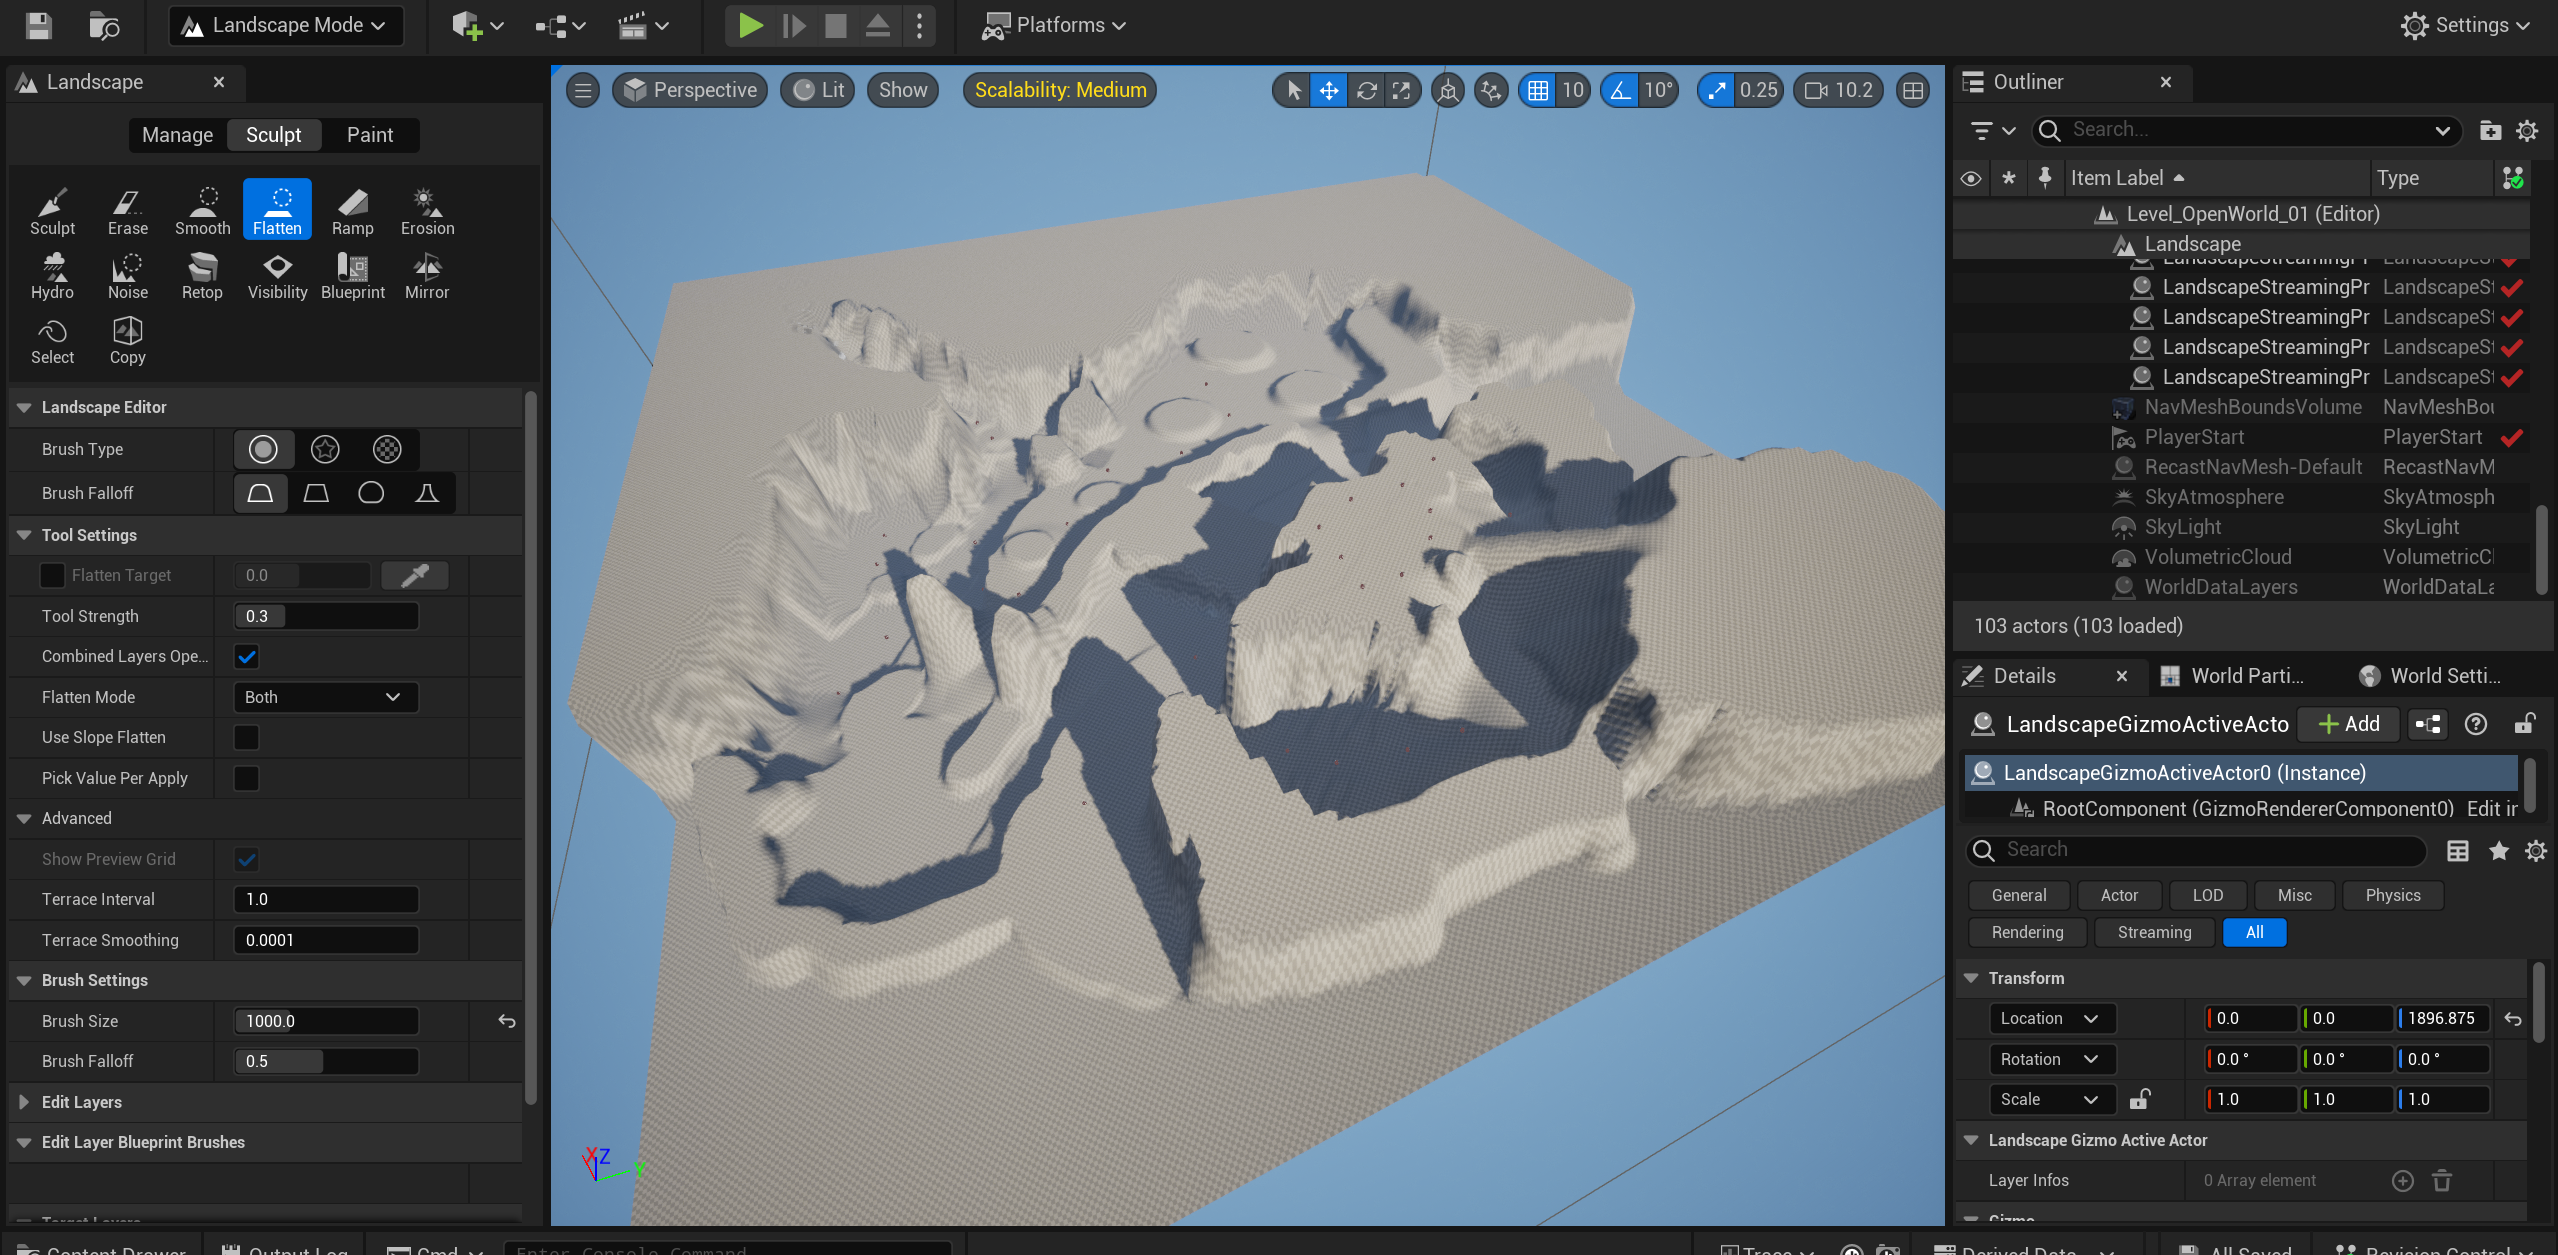2558x1255 pixels.
Task: Open the Perspective view menu
Action: (x=689, y=90)
